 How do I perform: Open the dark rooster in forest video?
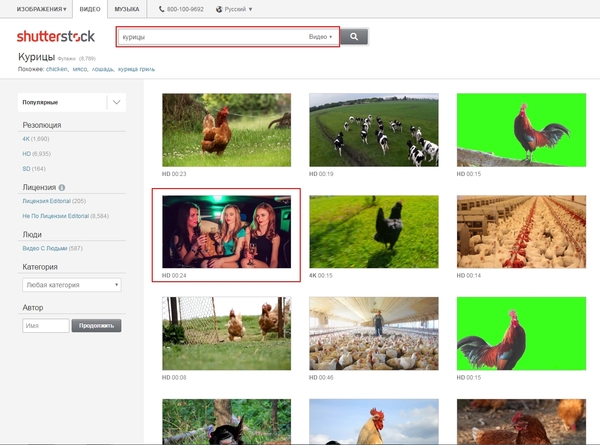[x=227, y=422]
